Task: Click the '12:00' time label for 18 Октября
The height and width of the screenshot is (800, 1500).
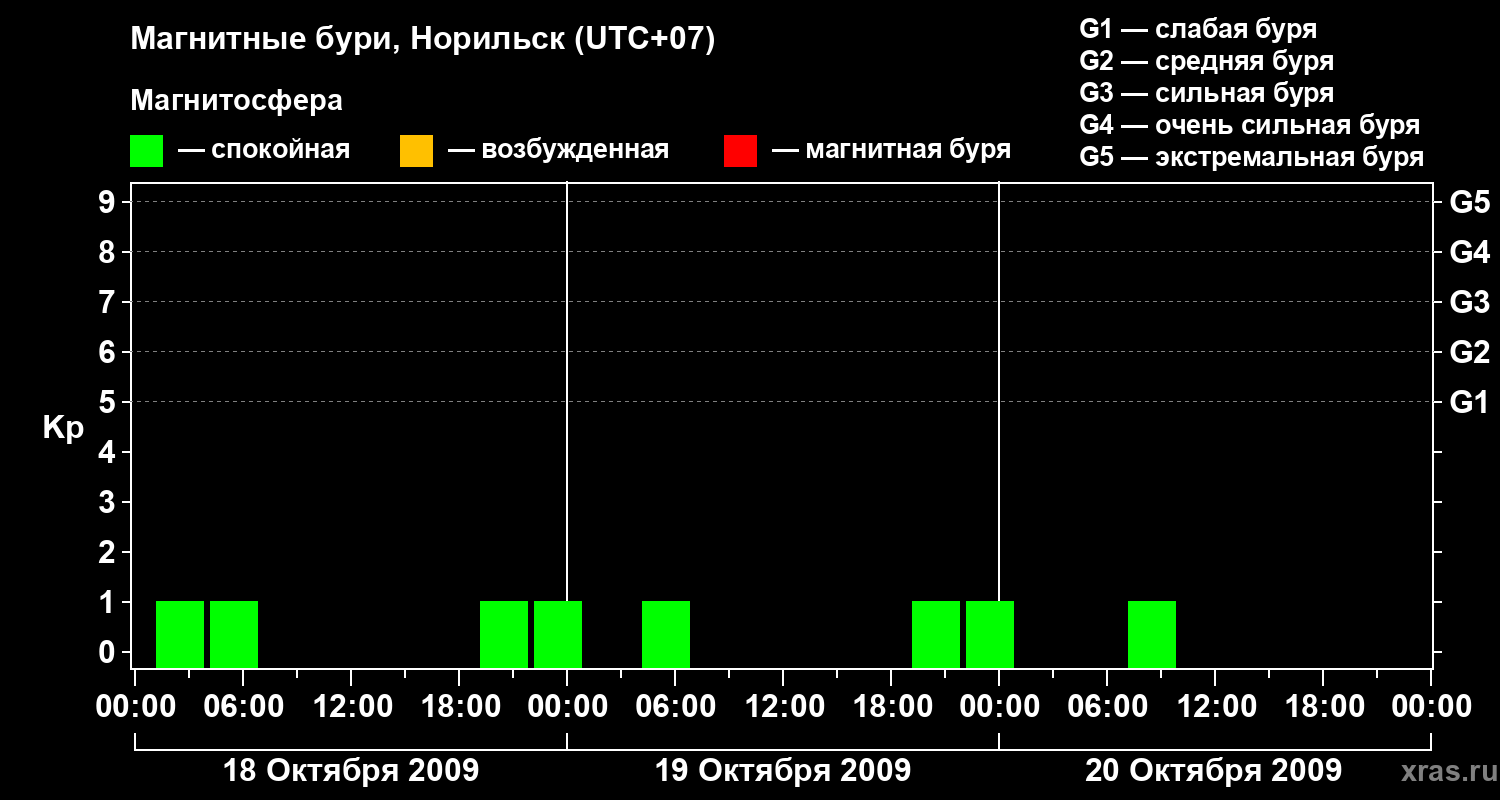Action: click(351, 707)
